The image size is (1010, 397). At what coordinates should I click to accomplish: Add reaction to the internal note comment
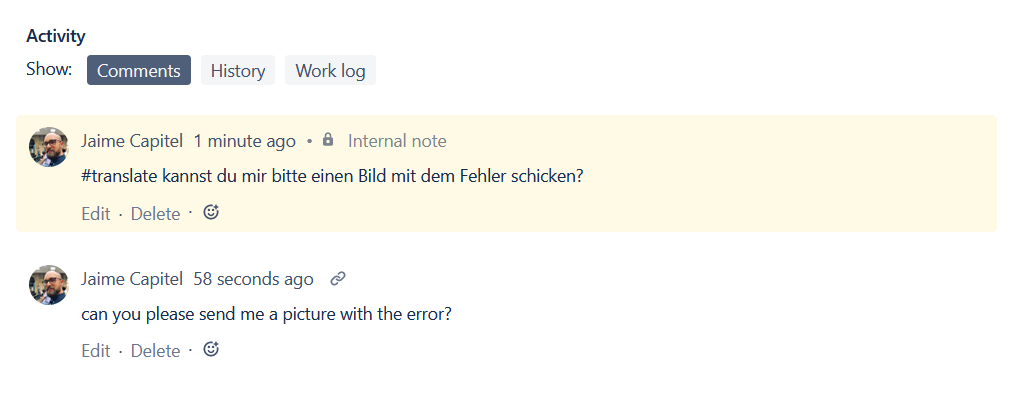[211, 212]
